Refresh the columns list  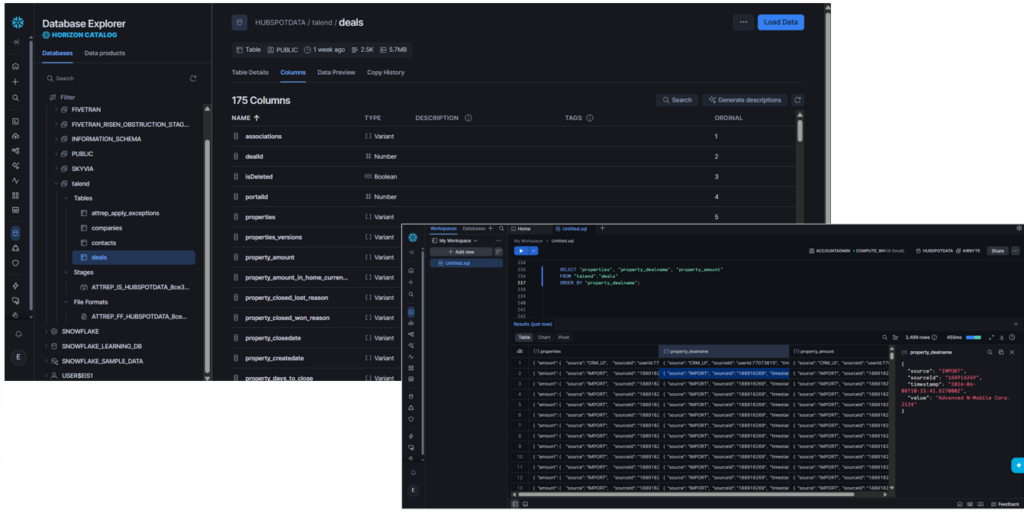[x=797, y=100]
